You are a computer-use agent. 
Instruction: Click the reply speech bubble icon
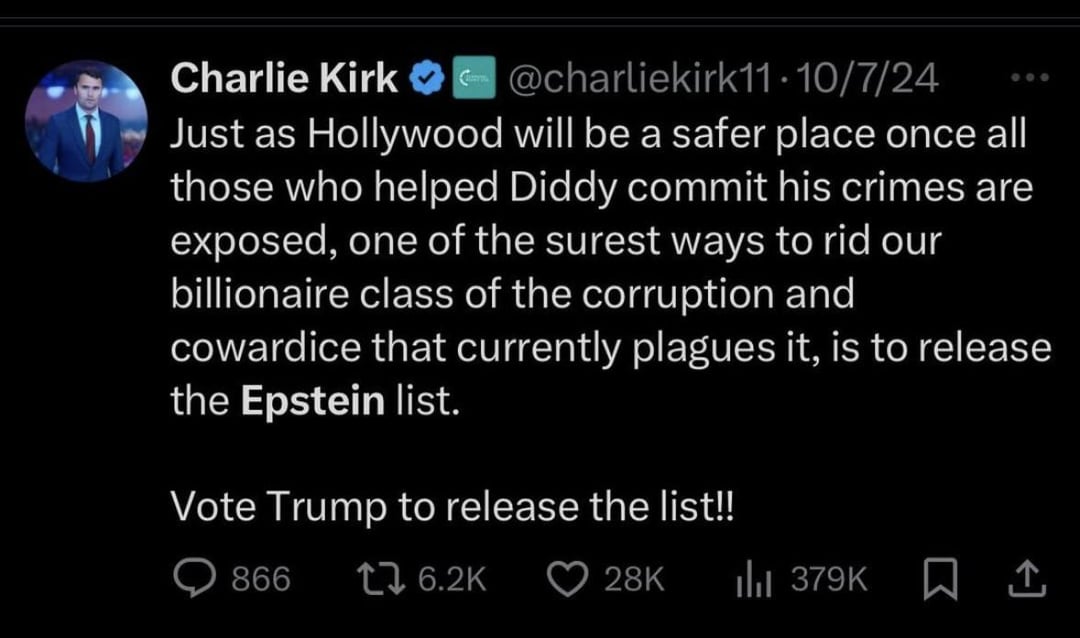point(195,578)
